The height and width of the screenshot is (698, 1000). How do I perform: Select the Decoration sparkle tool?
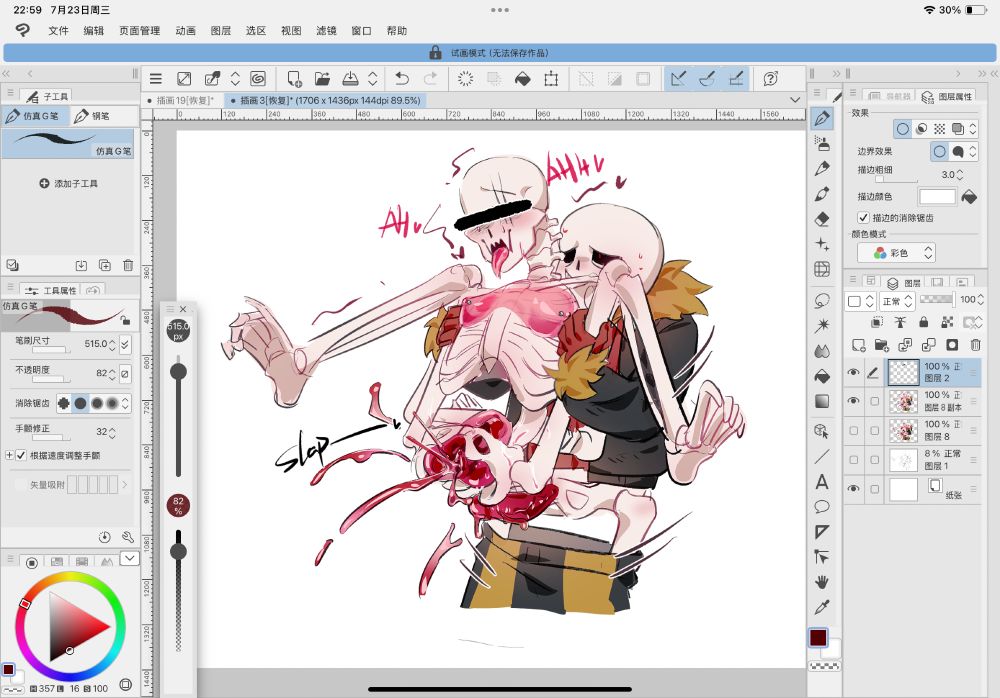click(x=822, y=244)
